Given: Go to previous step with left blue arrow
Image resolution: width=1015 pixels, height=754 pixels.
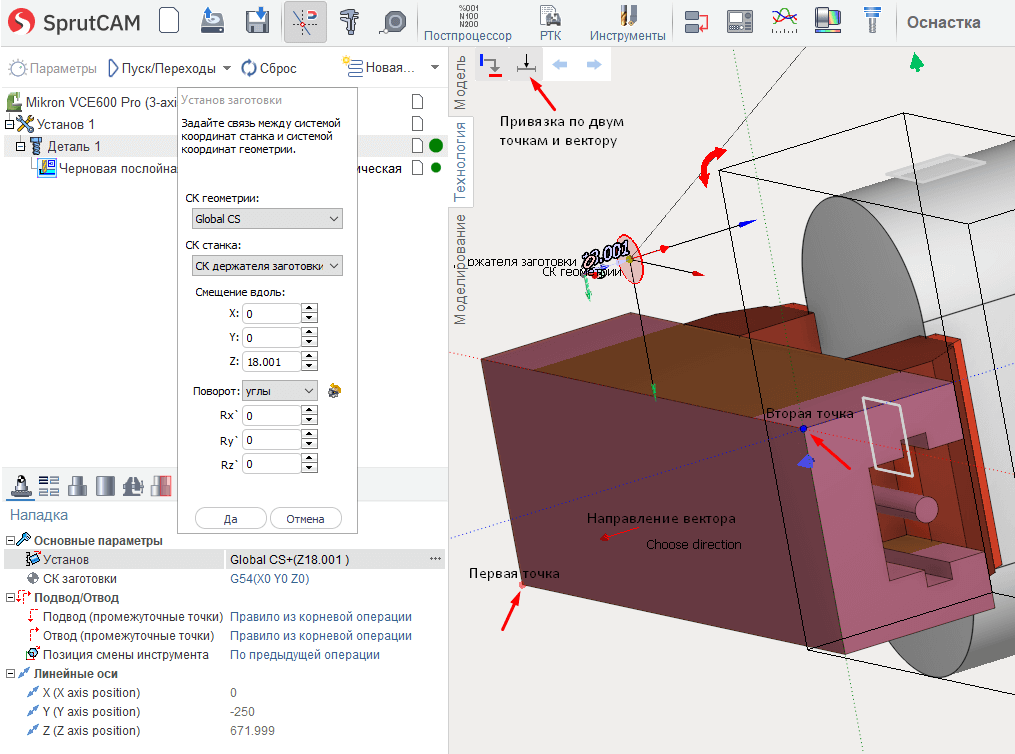Looking at the screenshot, I should (559, 65).
